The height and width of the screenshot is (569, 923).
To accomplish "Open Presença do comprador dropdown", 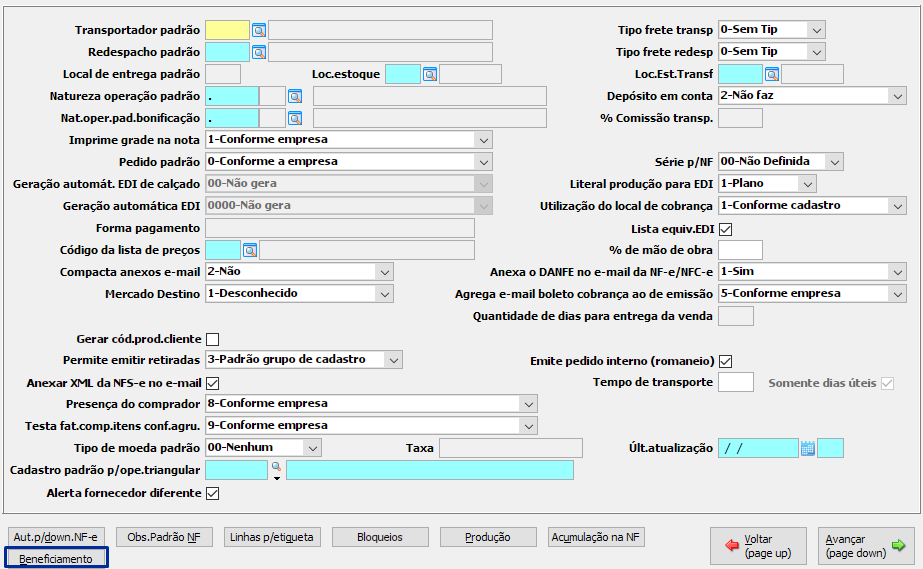I will pyautogui.click(x=528, y=404).
